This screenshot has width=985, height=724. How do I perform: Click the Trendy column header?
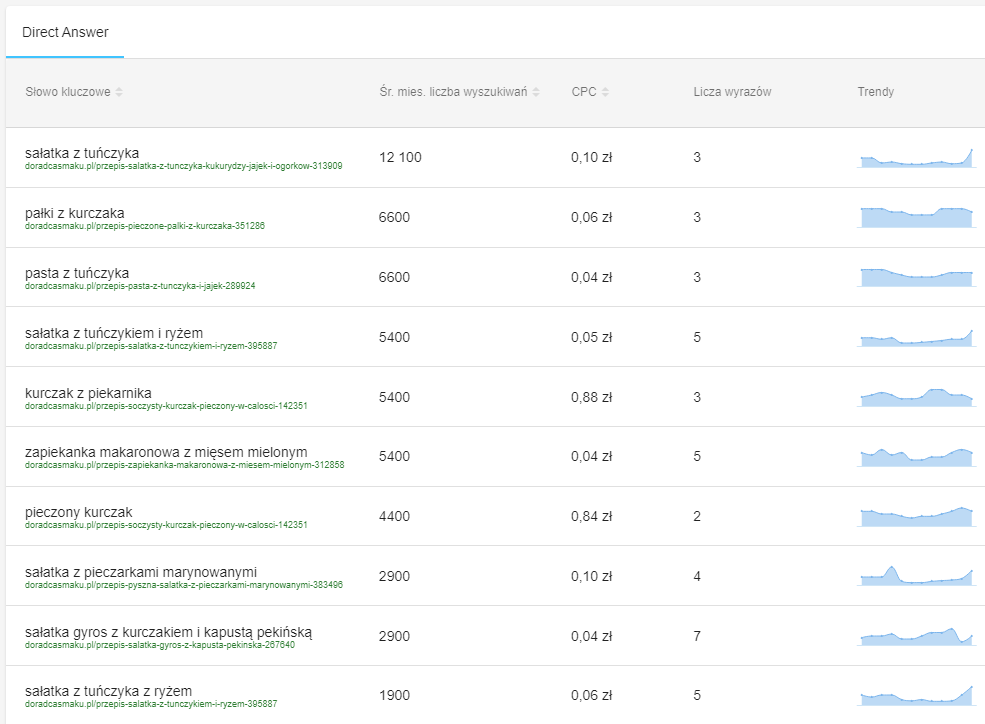point(875,92)
